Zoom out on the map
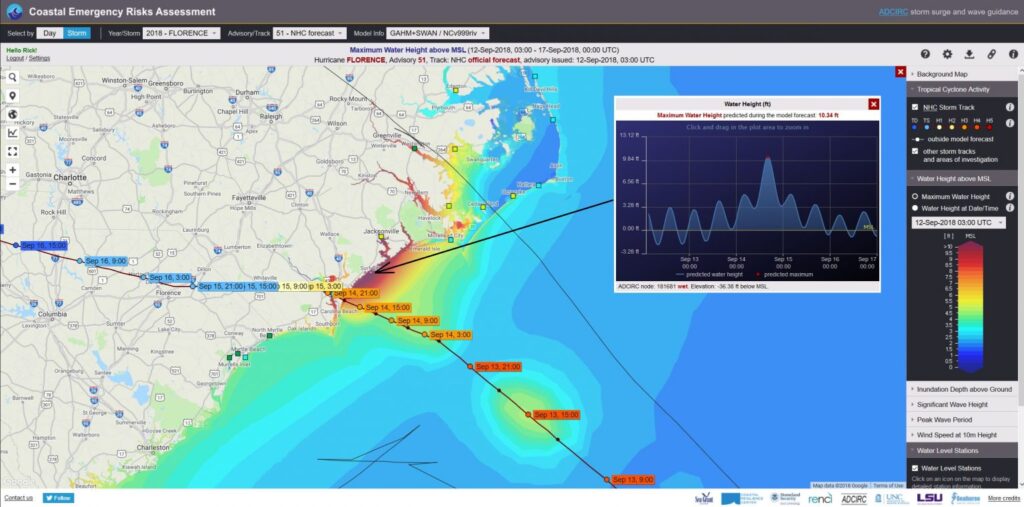This screenshot has height=507, width=1024. click(12, 184)
